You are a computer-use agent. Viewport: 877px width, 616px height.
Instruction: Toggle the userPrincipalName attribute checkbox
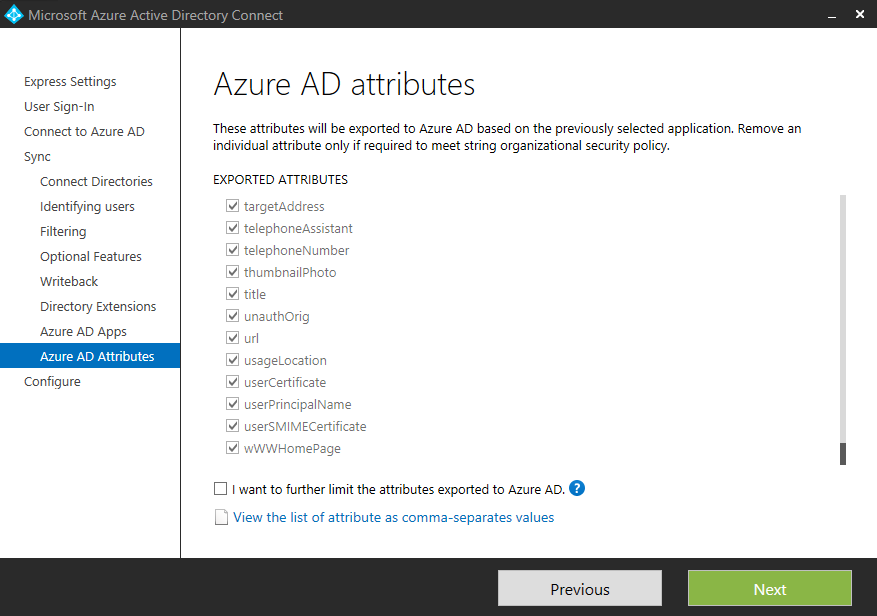point(233,405)
